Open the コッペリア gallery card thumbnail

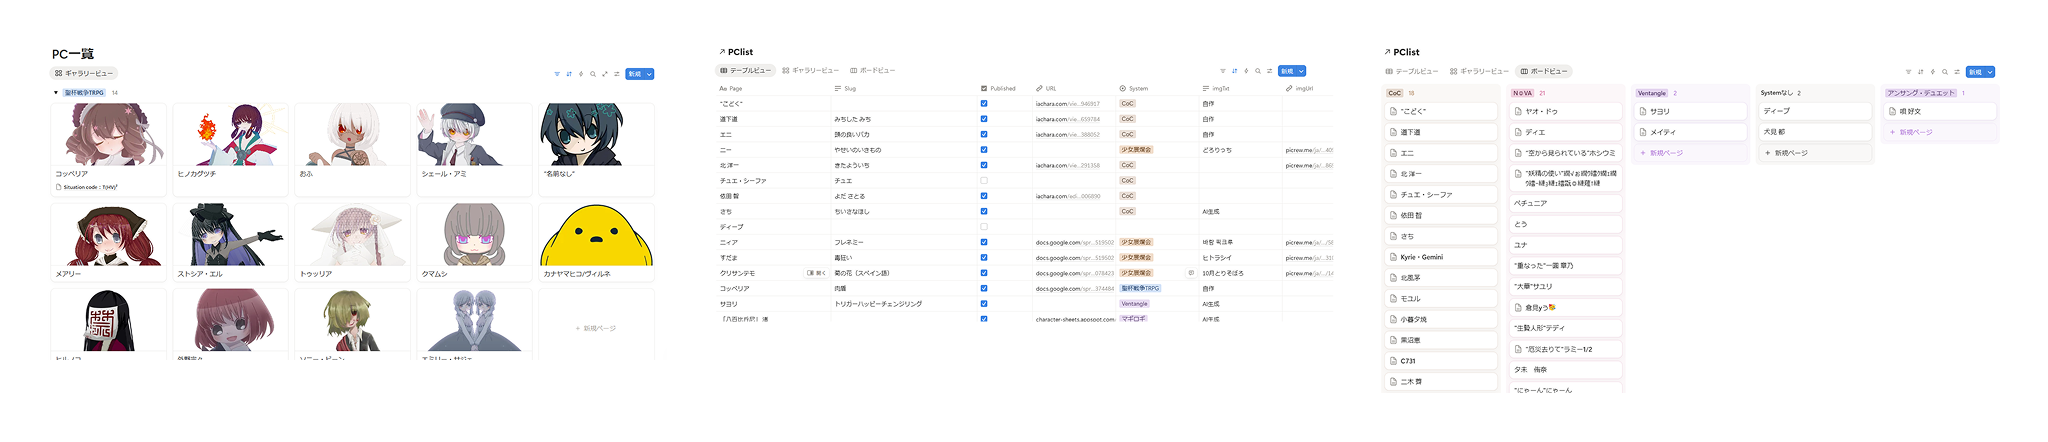[x=108, y=135]
